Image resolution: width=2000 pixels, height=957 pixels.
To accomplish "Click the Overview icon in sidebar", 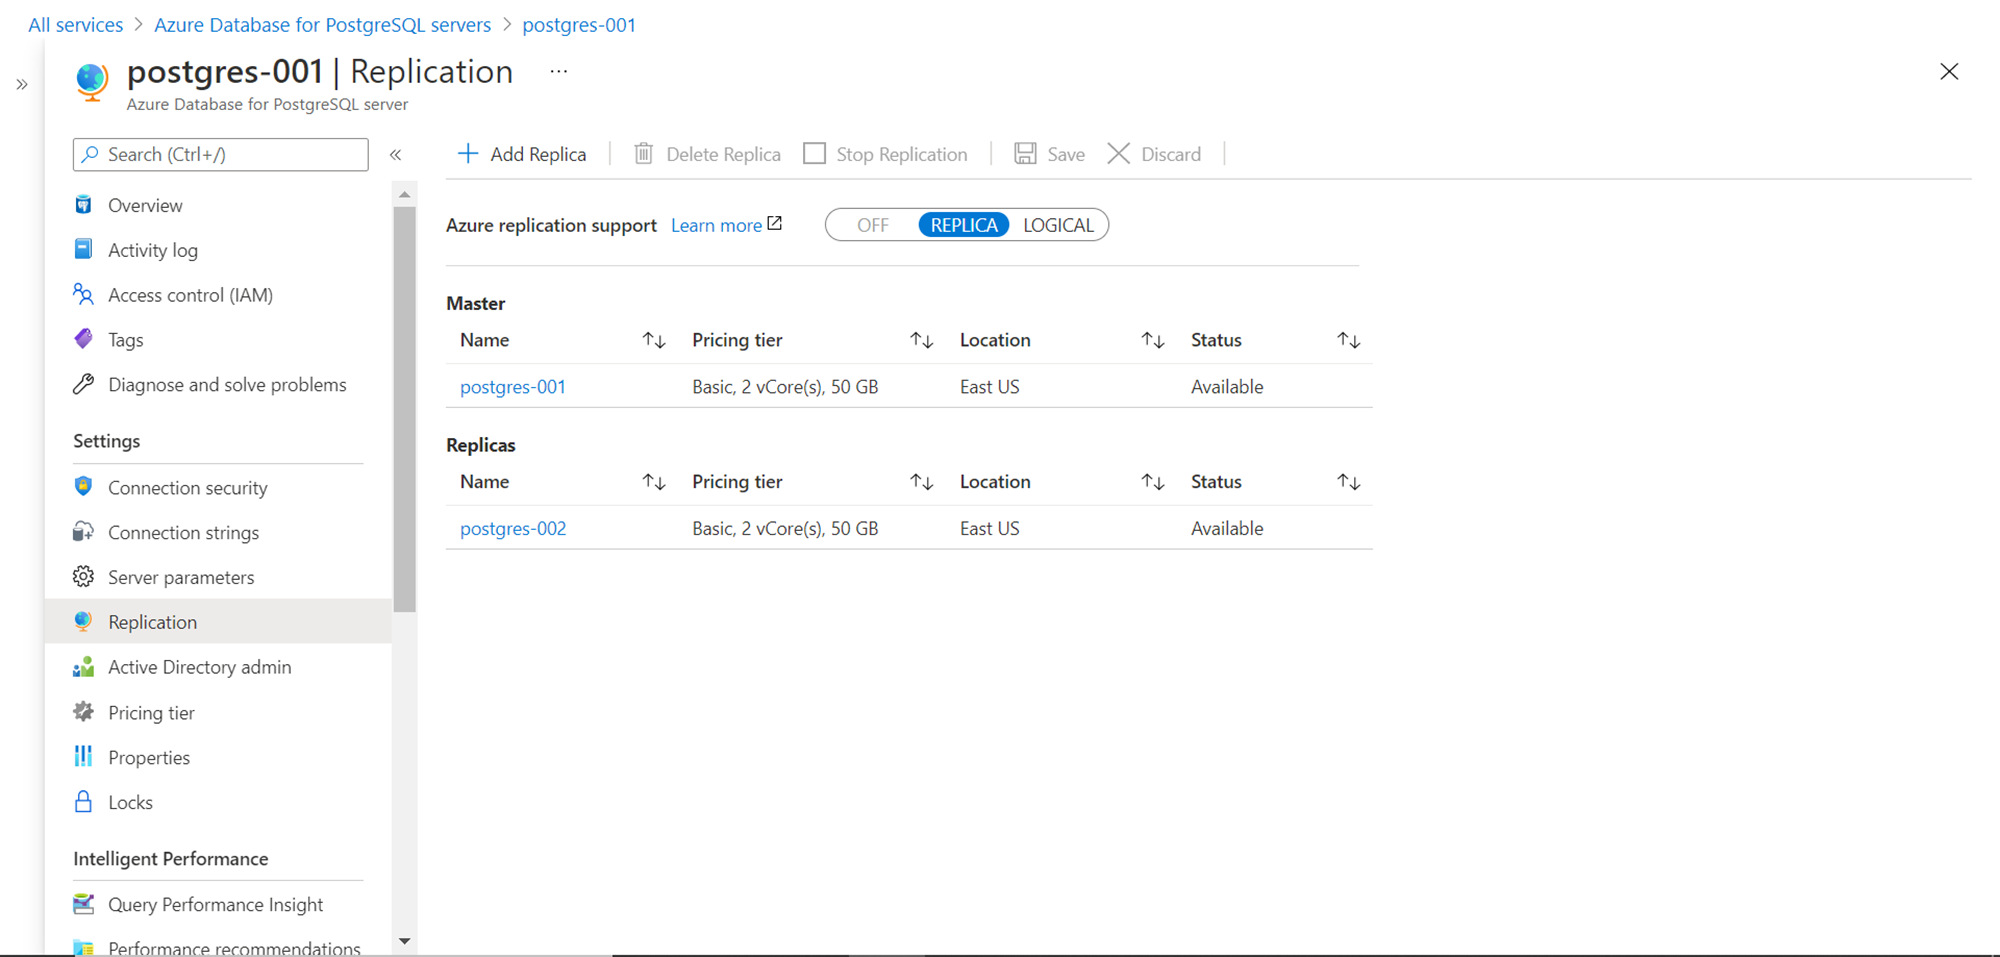I will coord(84,205).
